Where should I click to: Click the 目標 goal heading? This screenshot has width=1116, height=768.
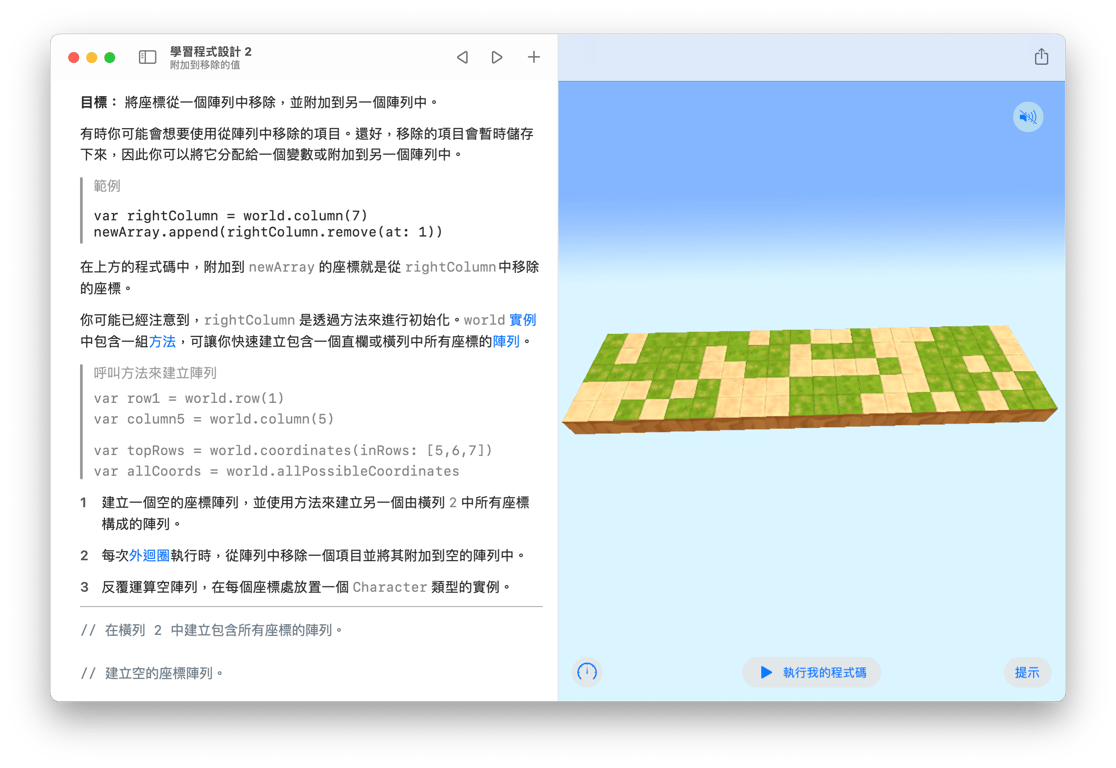[98, 102]
